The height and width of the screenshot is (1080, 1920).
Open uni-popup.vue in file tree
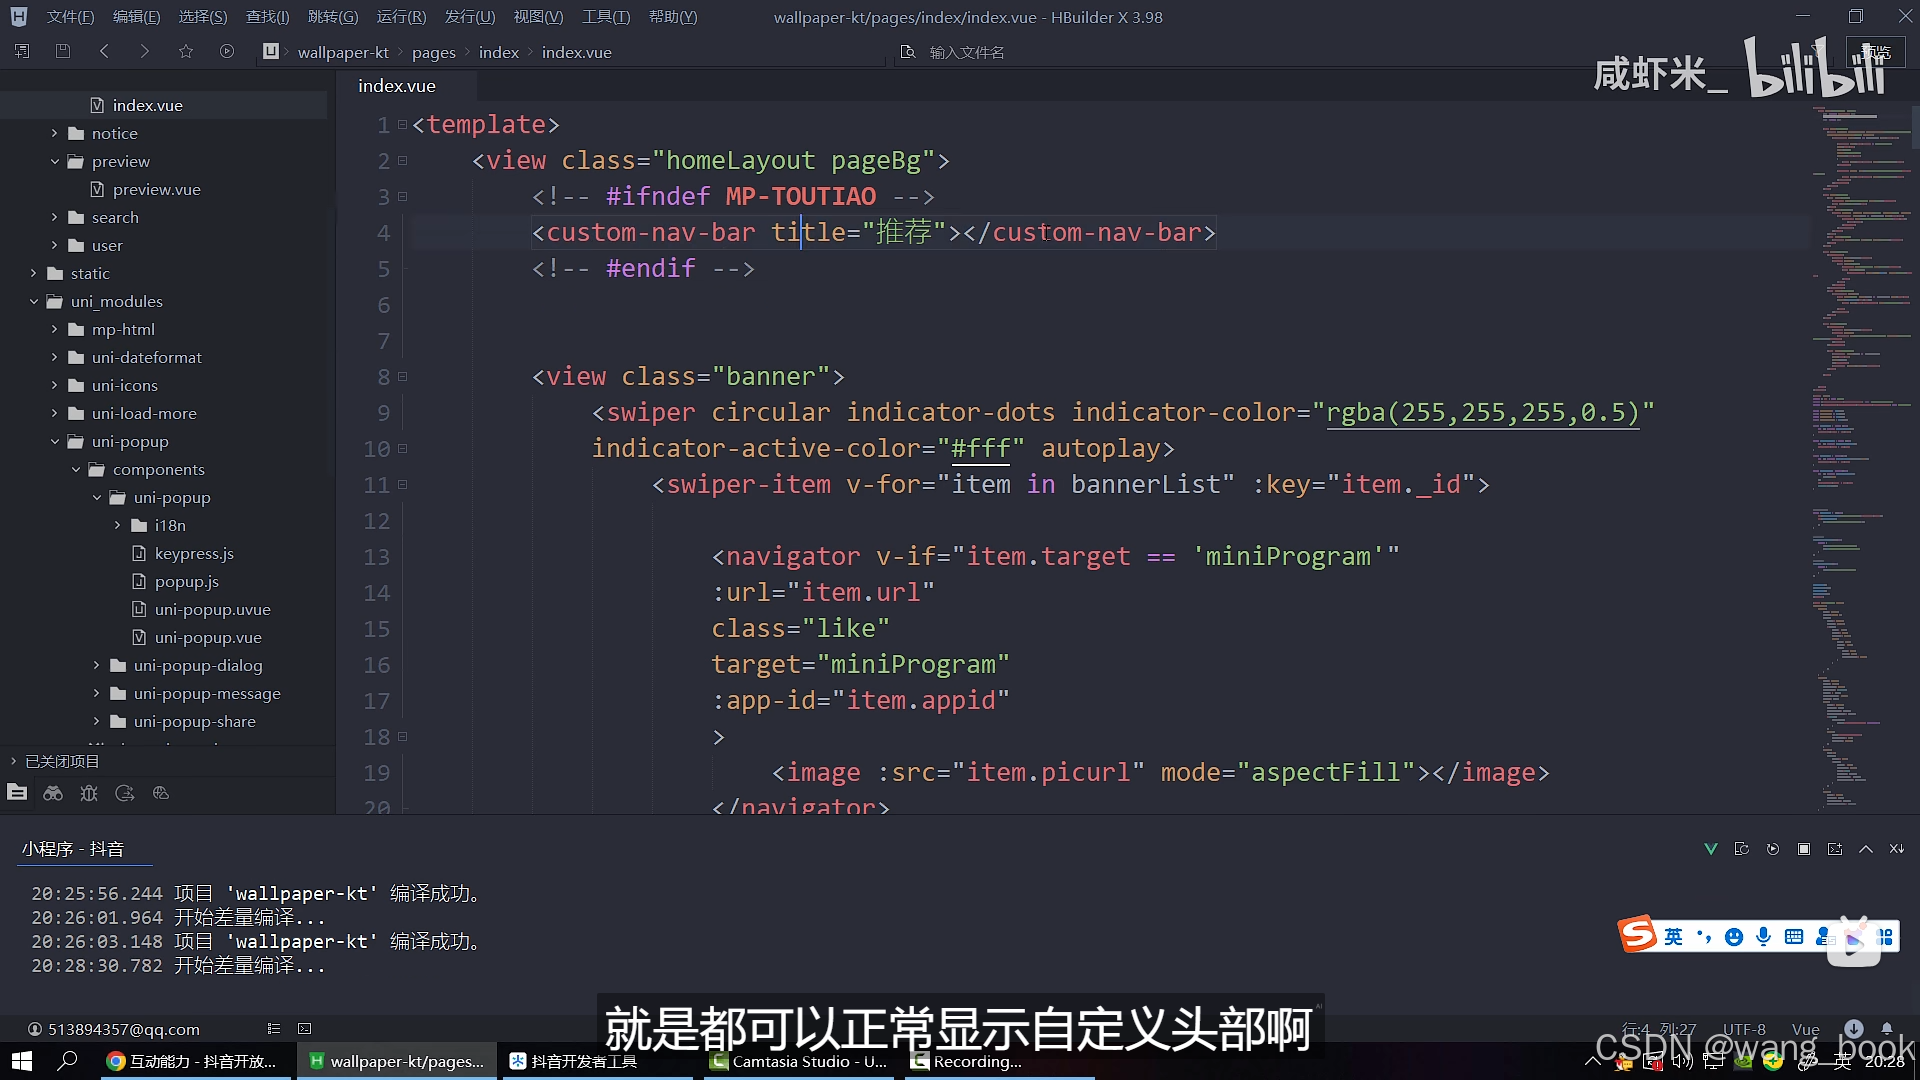point(208,637)
